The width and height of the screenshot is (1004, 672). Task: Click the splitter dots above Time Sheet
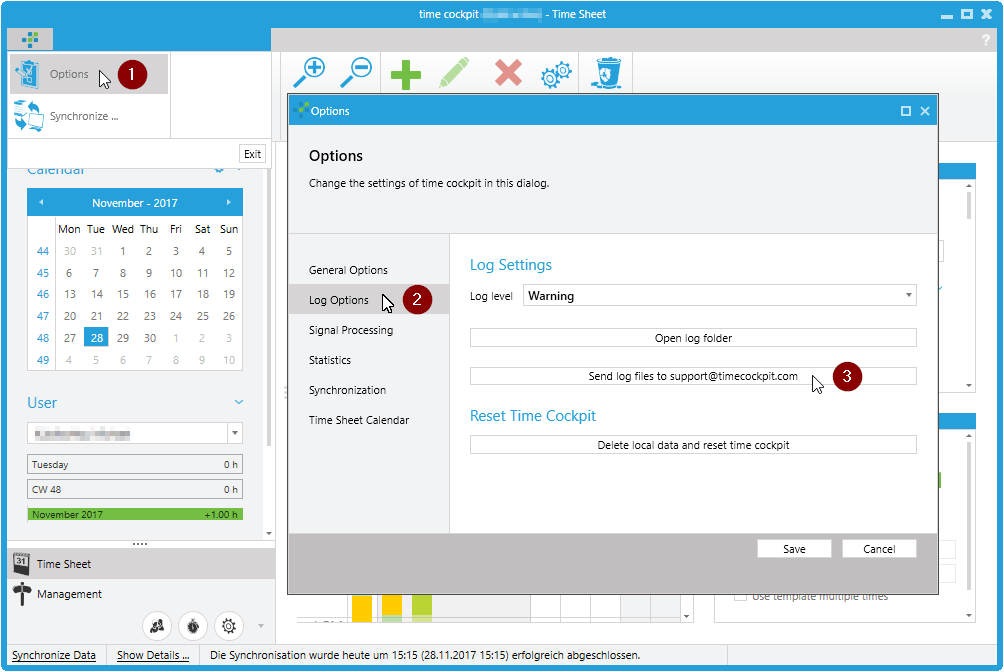click(x=140, y=544)
